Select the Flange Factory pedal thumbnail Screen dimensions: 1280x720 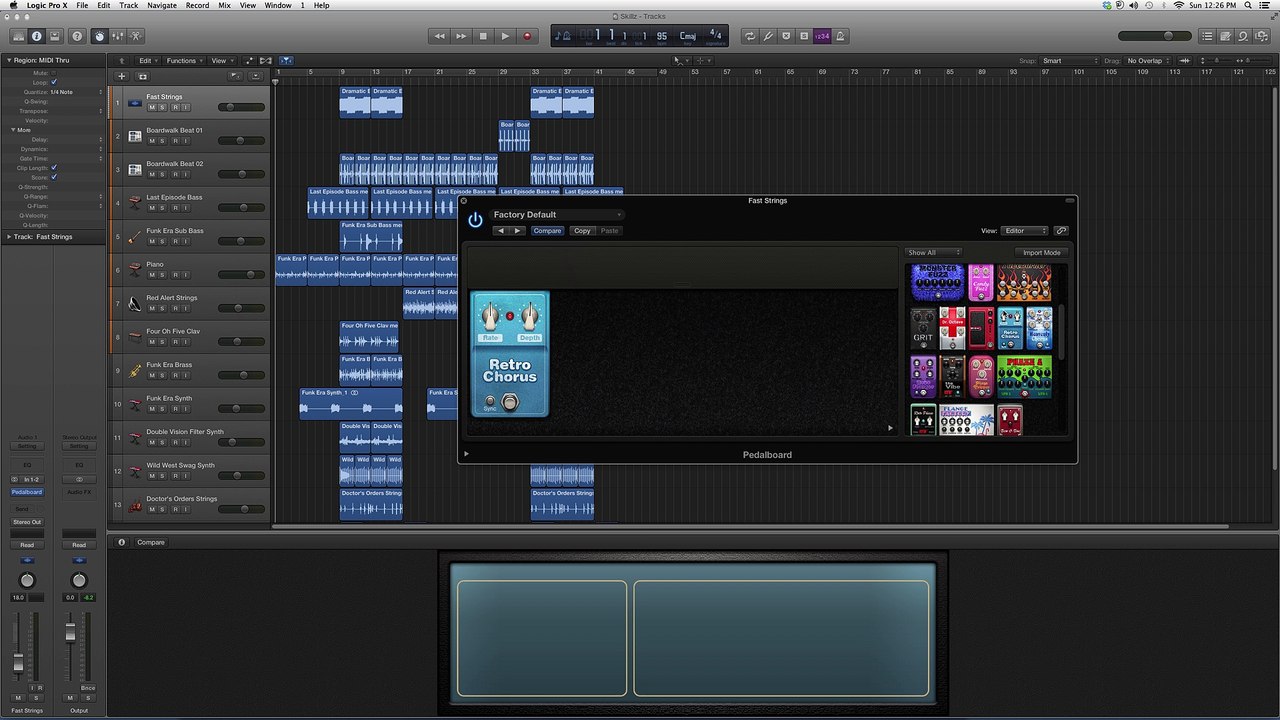(x=966, y=419)
